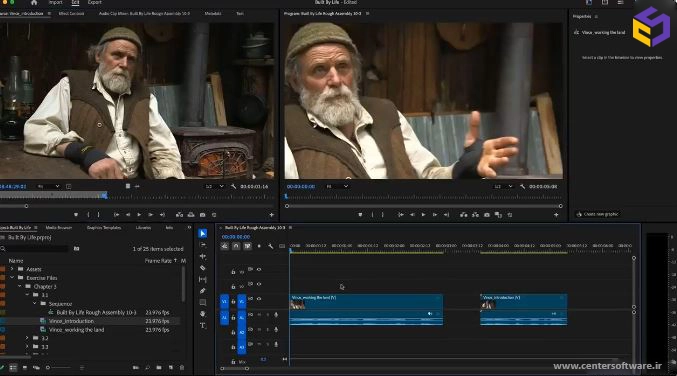677x376 pixels.
Task: Open Source monitor Fit zoom dropdown
Action: (48, 186)
